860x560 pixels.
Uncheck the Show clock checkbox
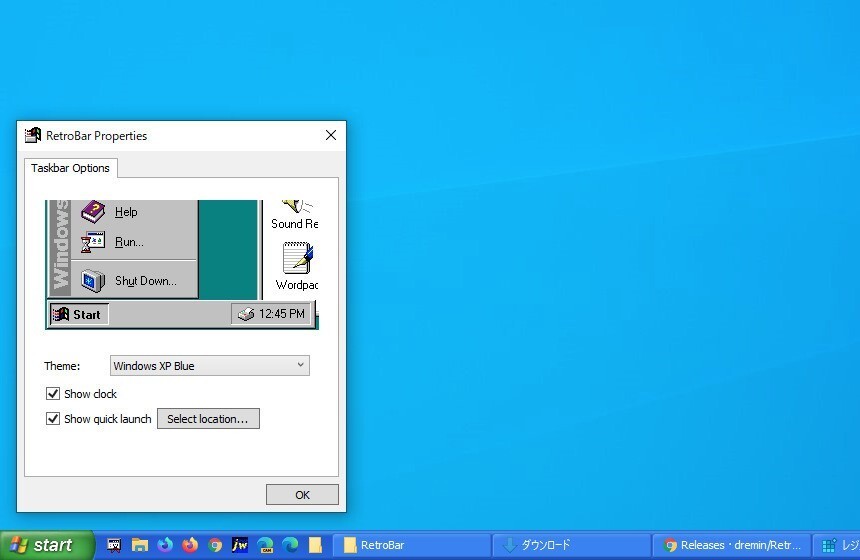coord(53,394)
